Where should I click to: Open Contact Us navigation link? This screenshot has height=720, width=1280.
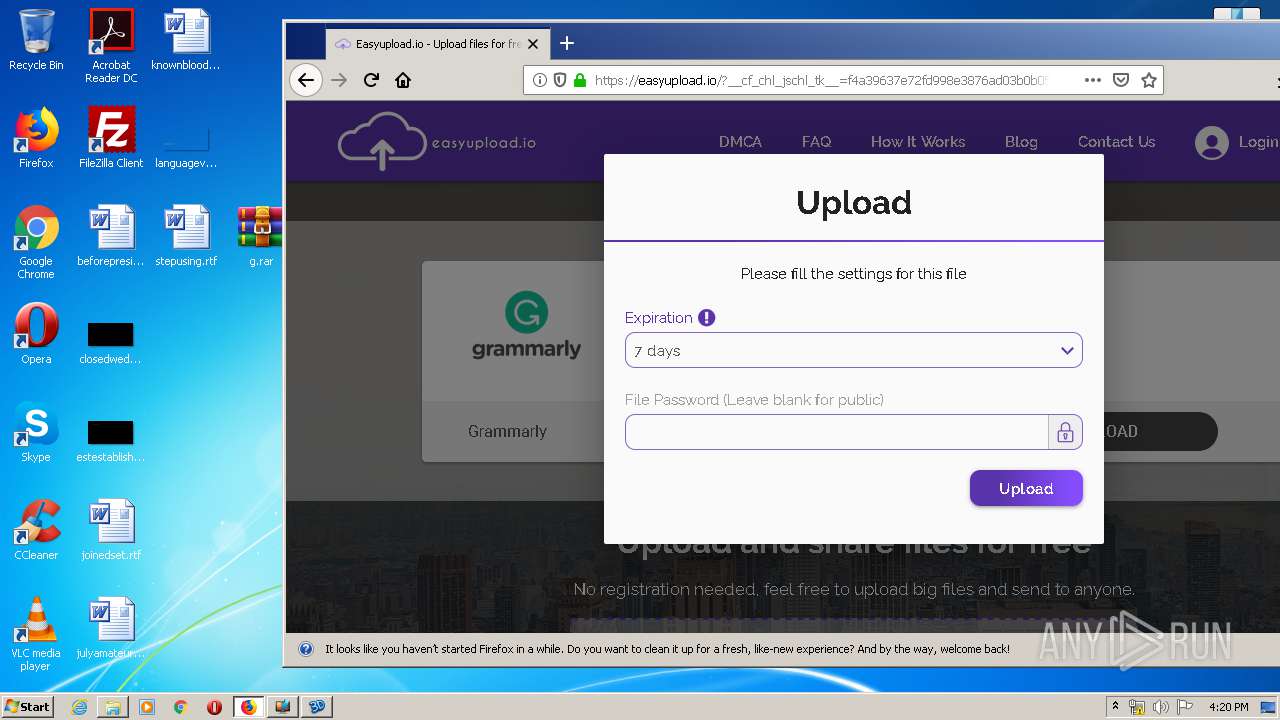point(1116,142)
